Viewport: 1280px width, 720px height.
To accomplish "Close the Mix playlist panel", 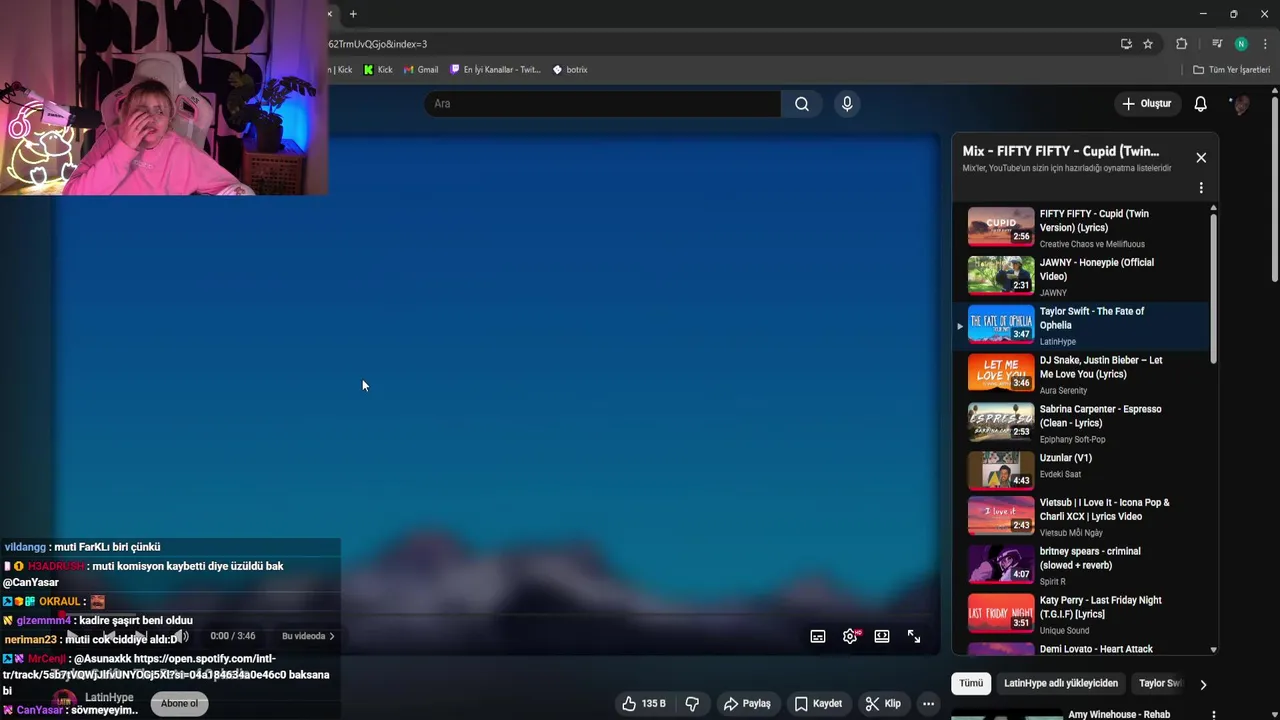I will (x=1201, y=158).
